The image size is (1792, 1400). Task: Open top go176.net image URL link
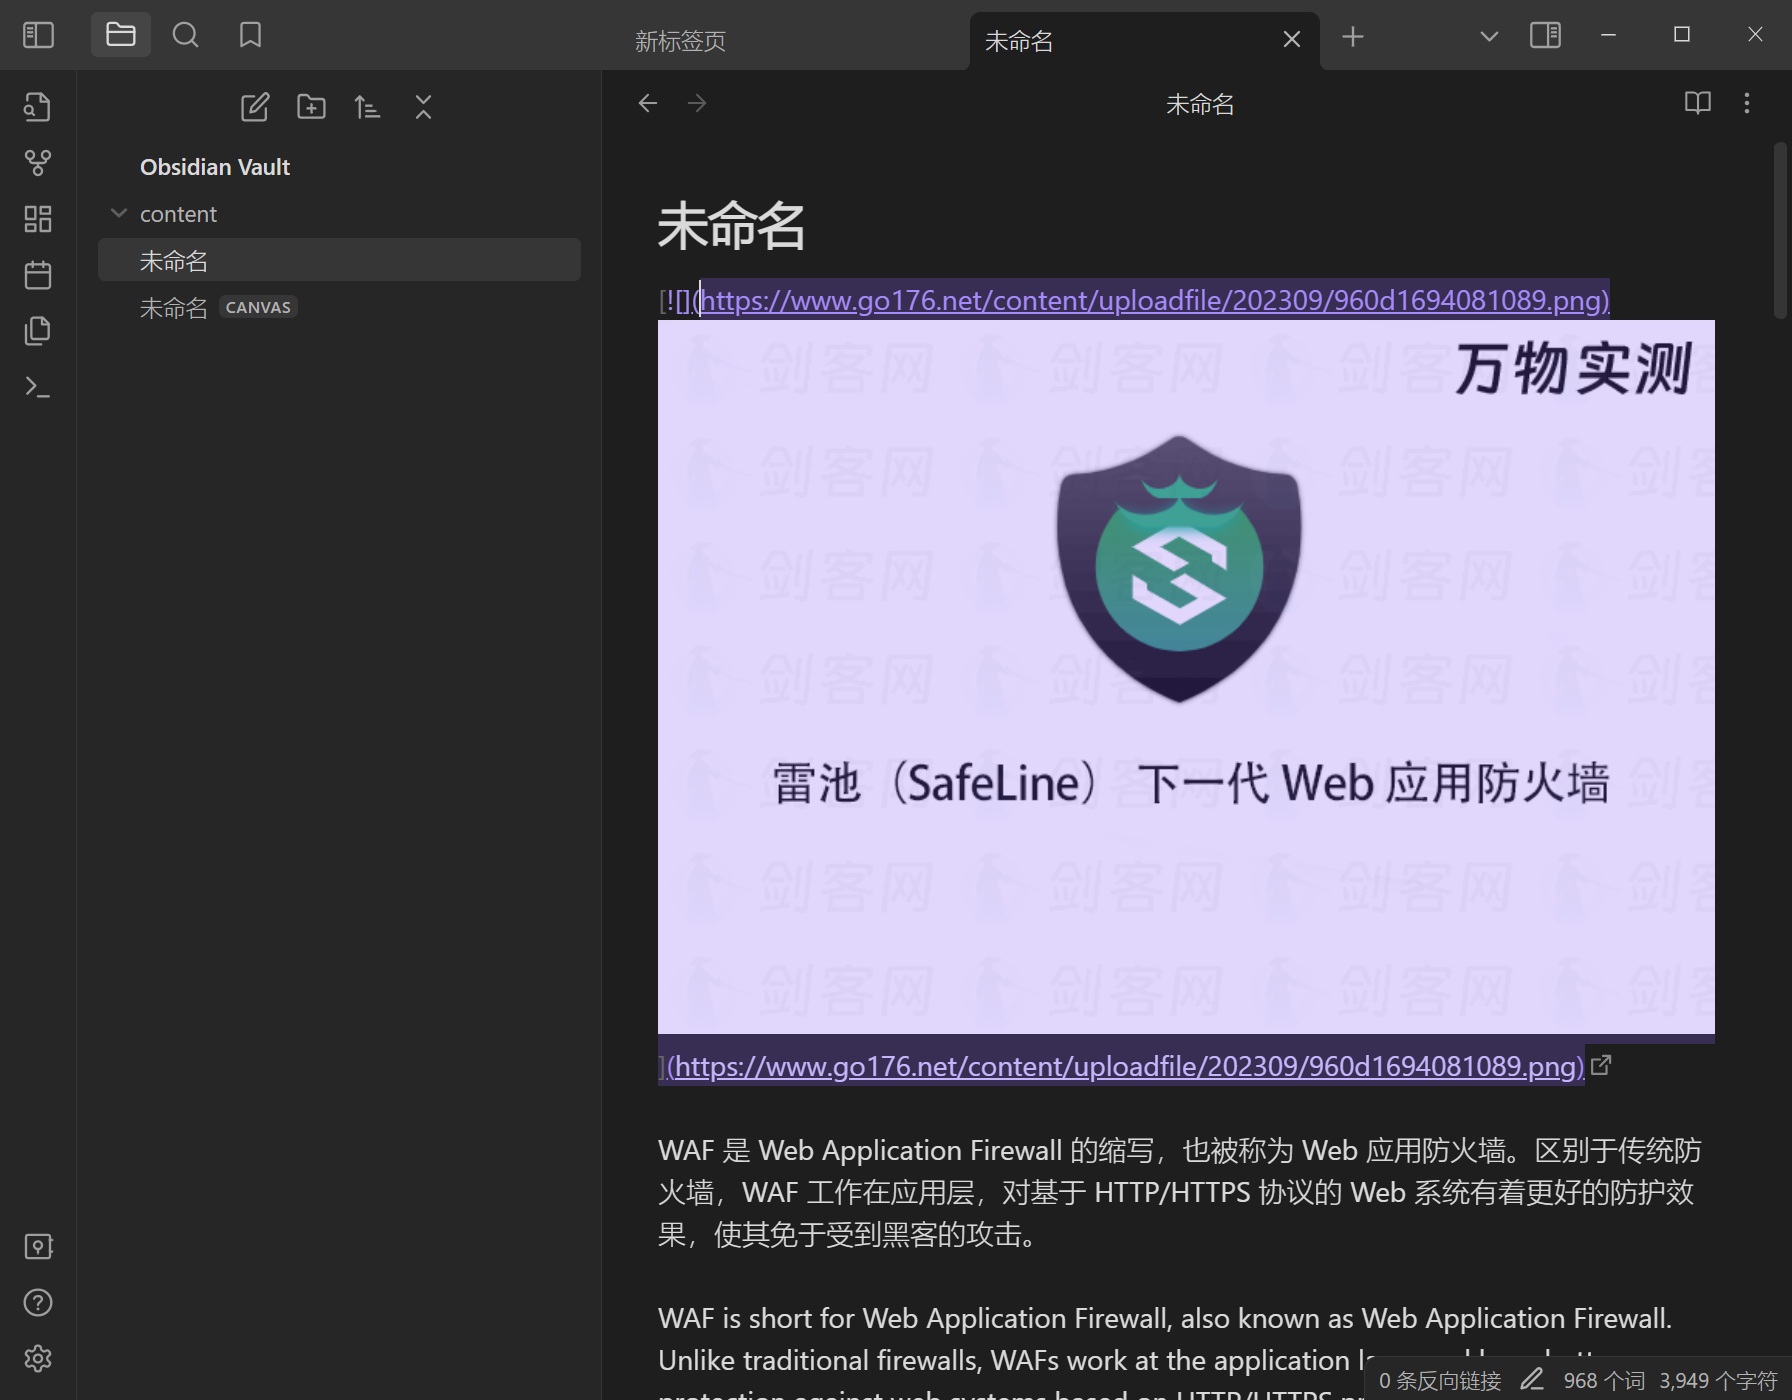pos(1155,300)
